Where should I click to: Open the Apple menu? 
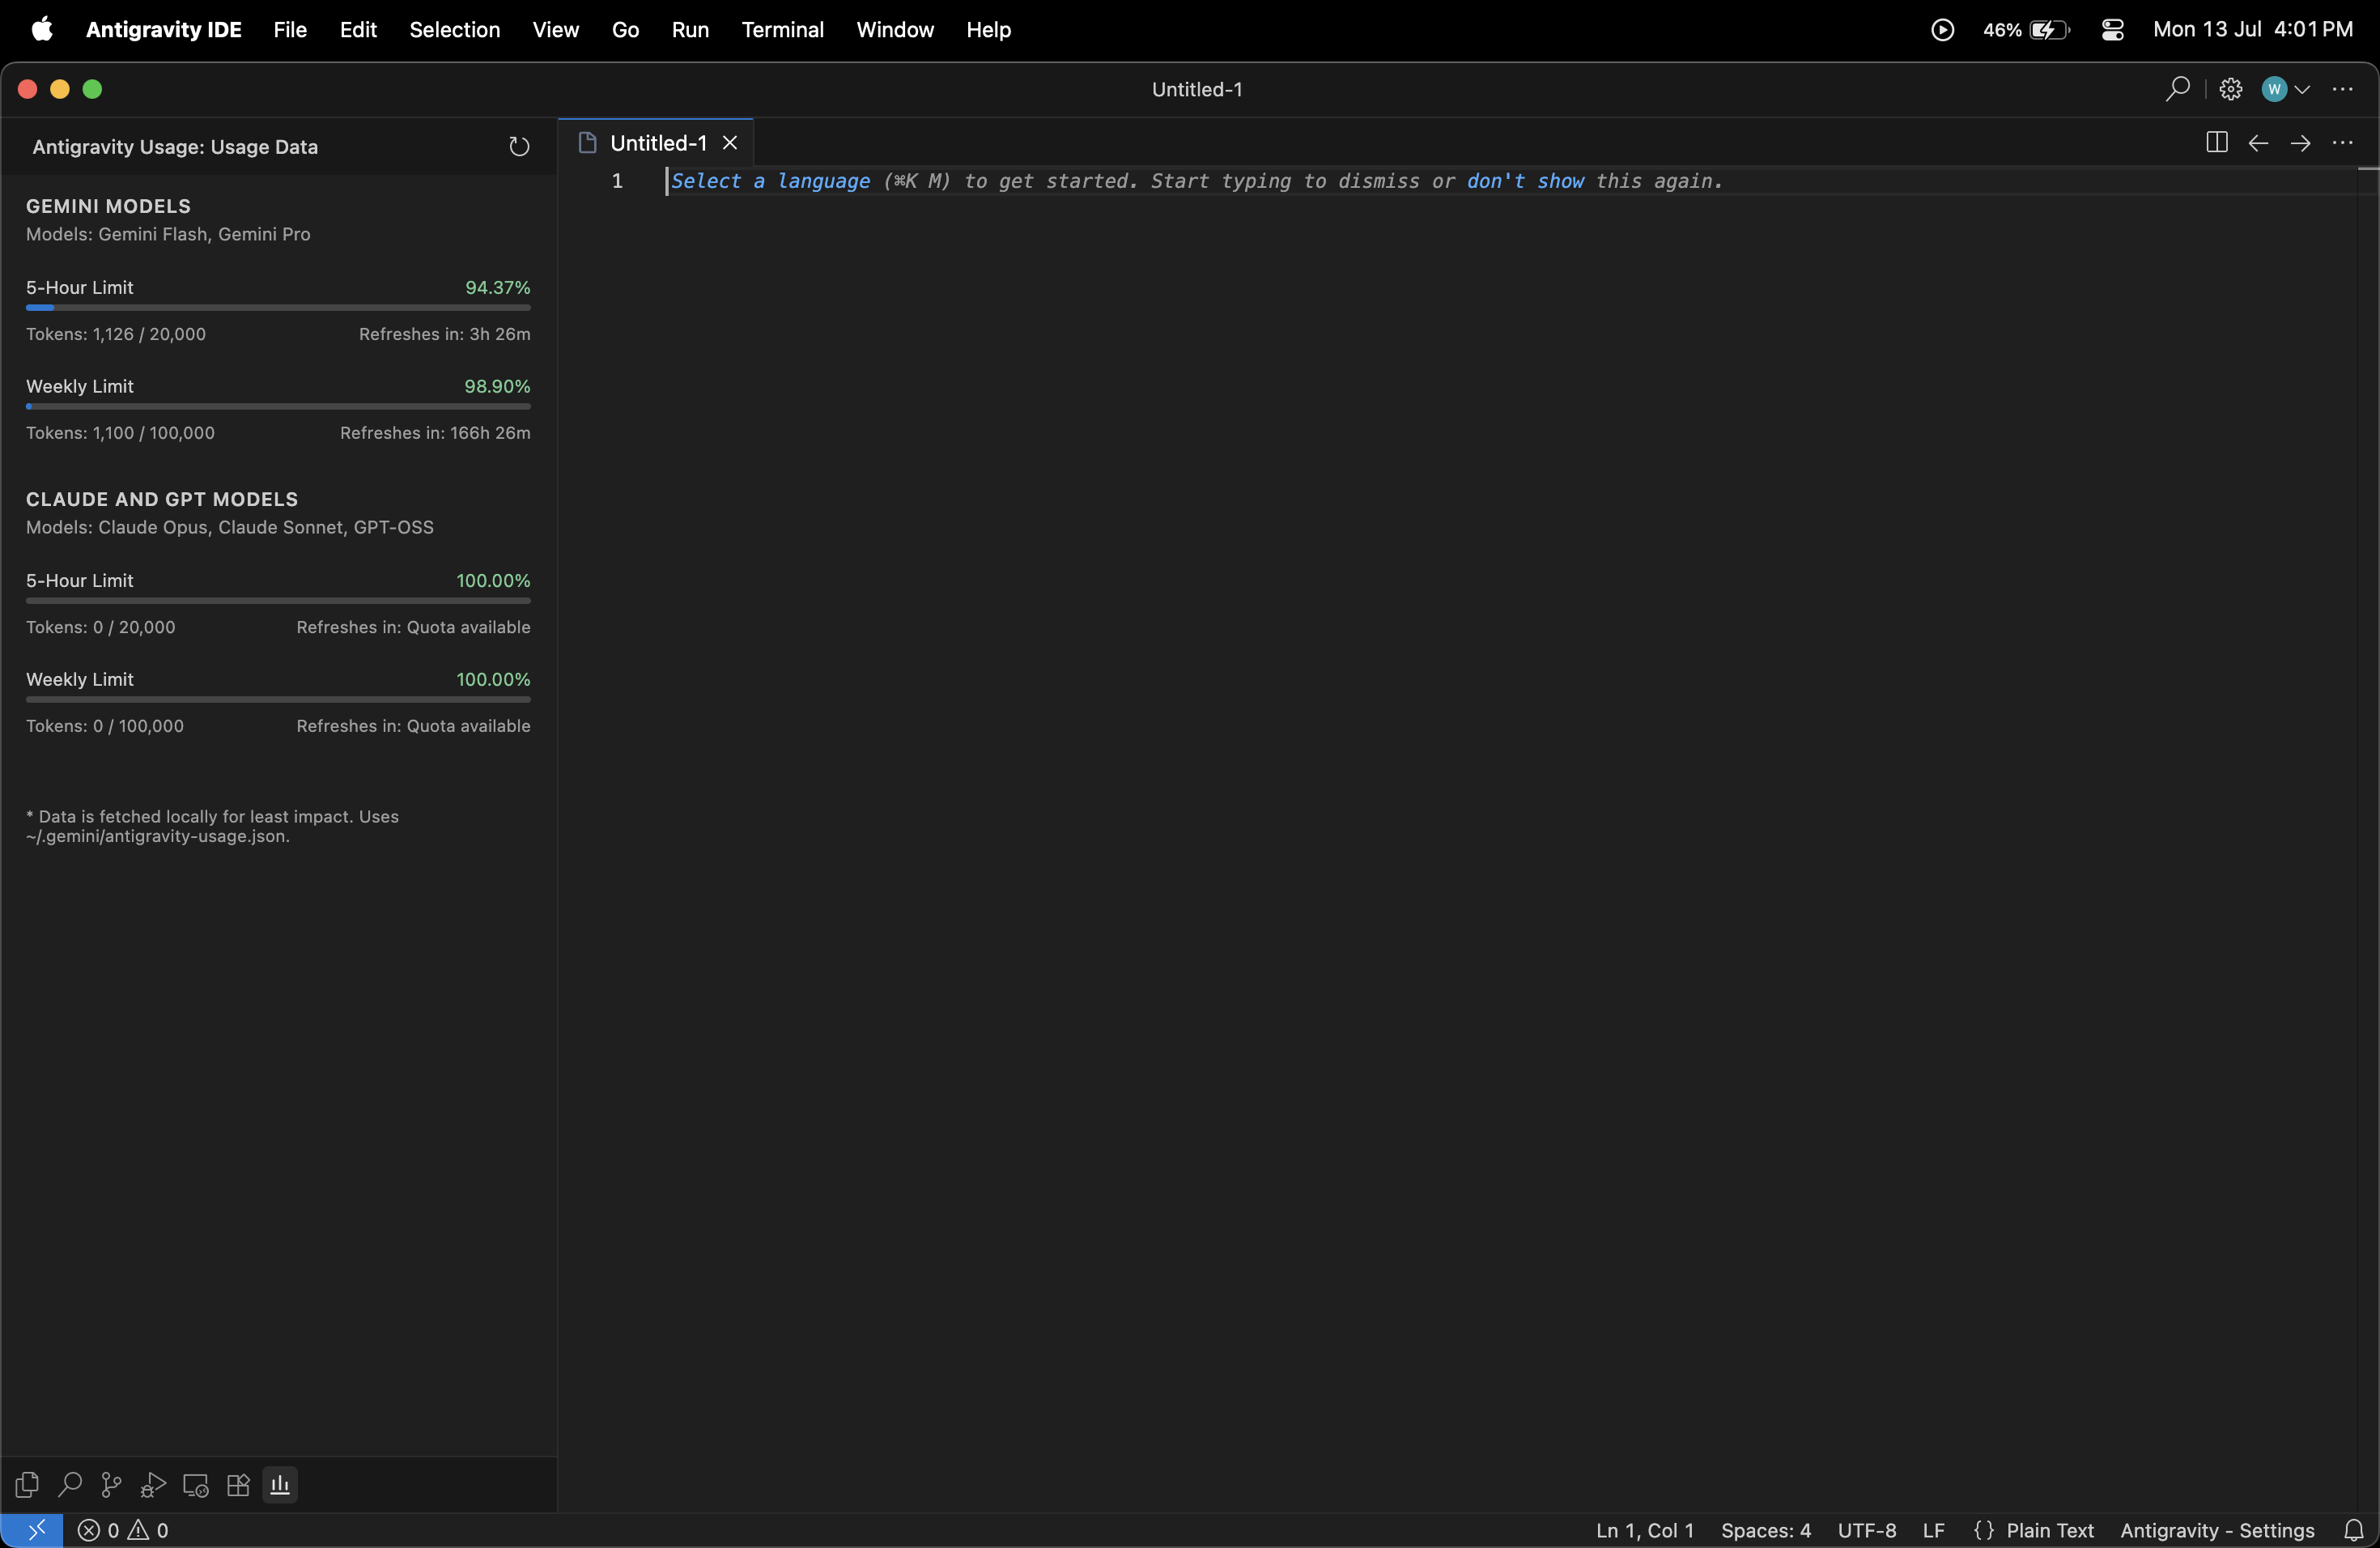click(x=42, y=30)
